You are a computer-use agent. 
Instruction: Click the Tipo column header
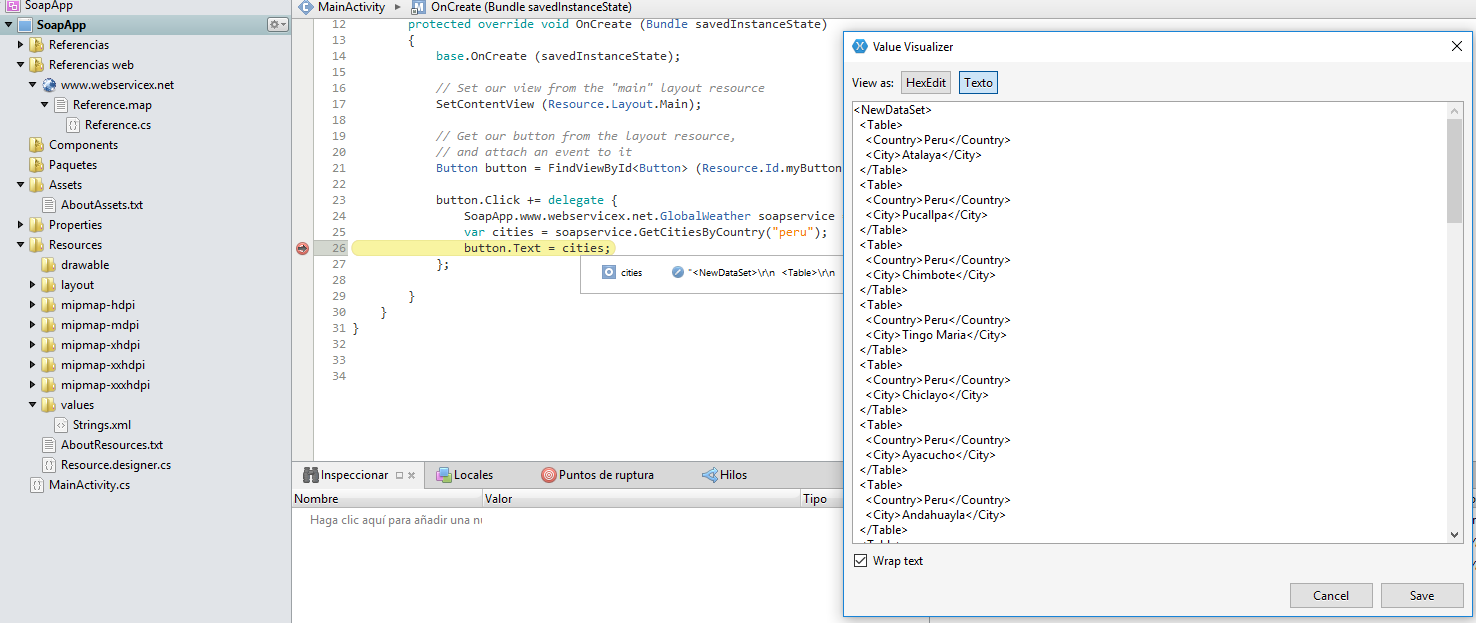click(822, 498)
